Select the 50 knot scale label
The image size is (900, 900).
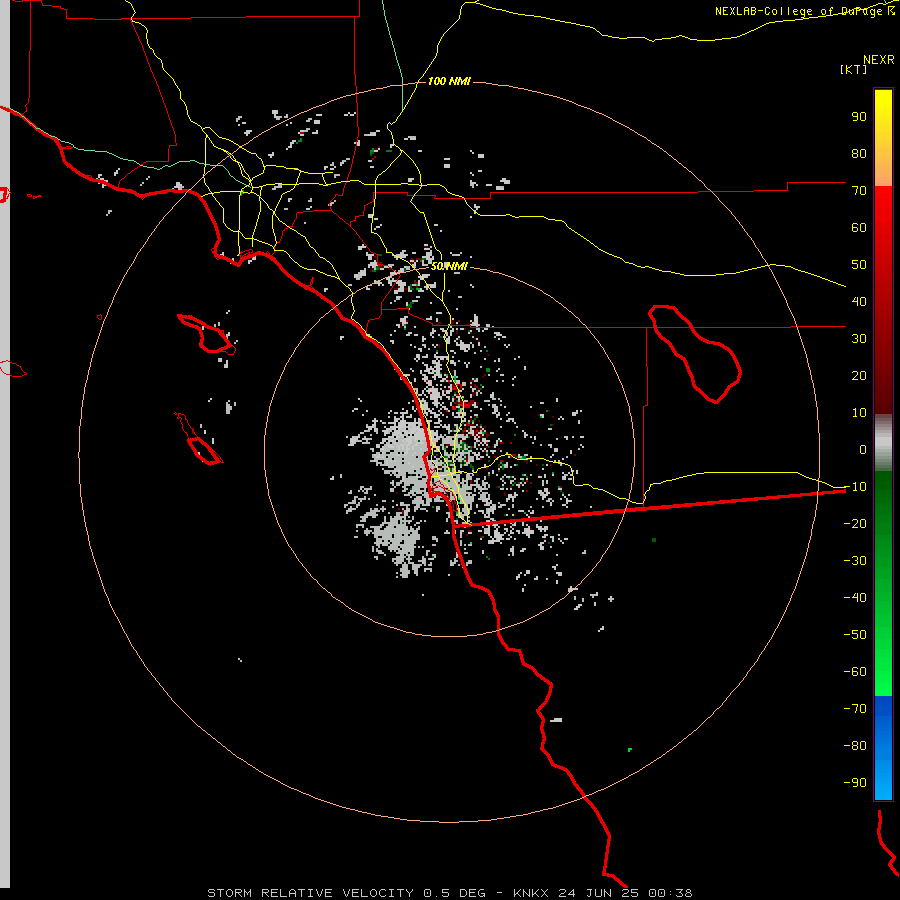tap(859, 265)
